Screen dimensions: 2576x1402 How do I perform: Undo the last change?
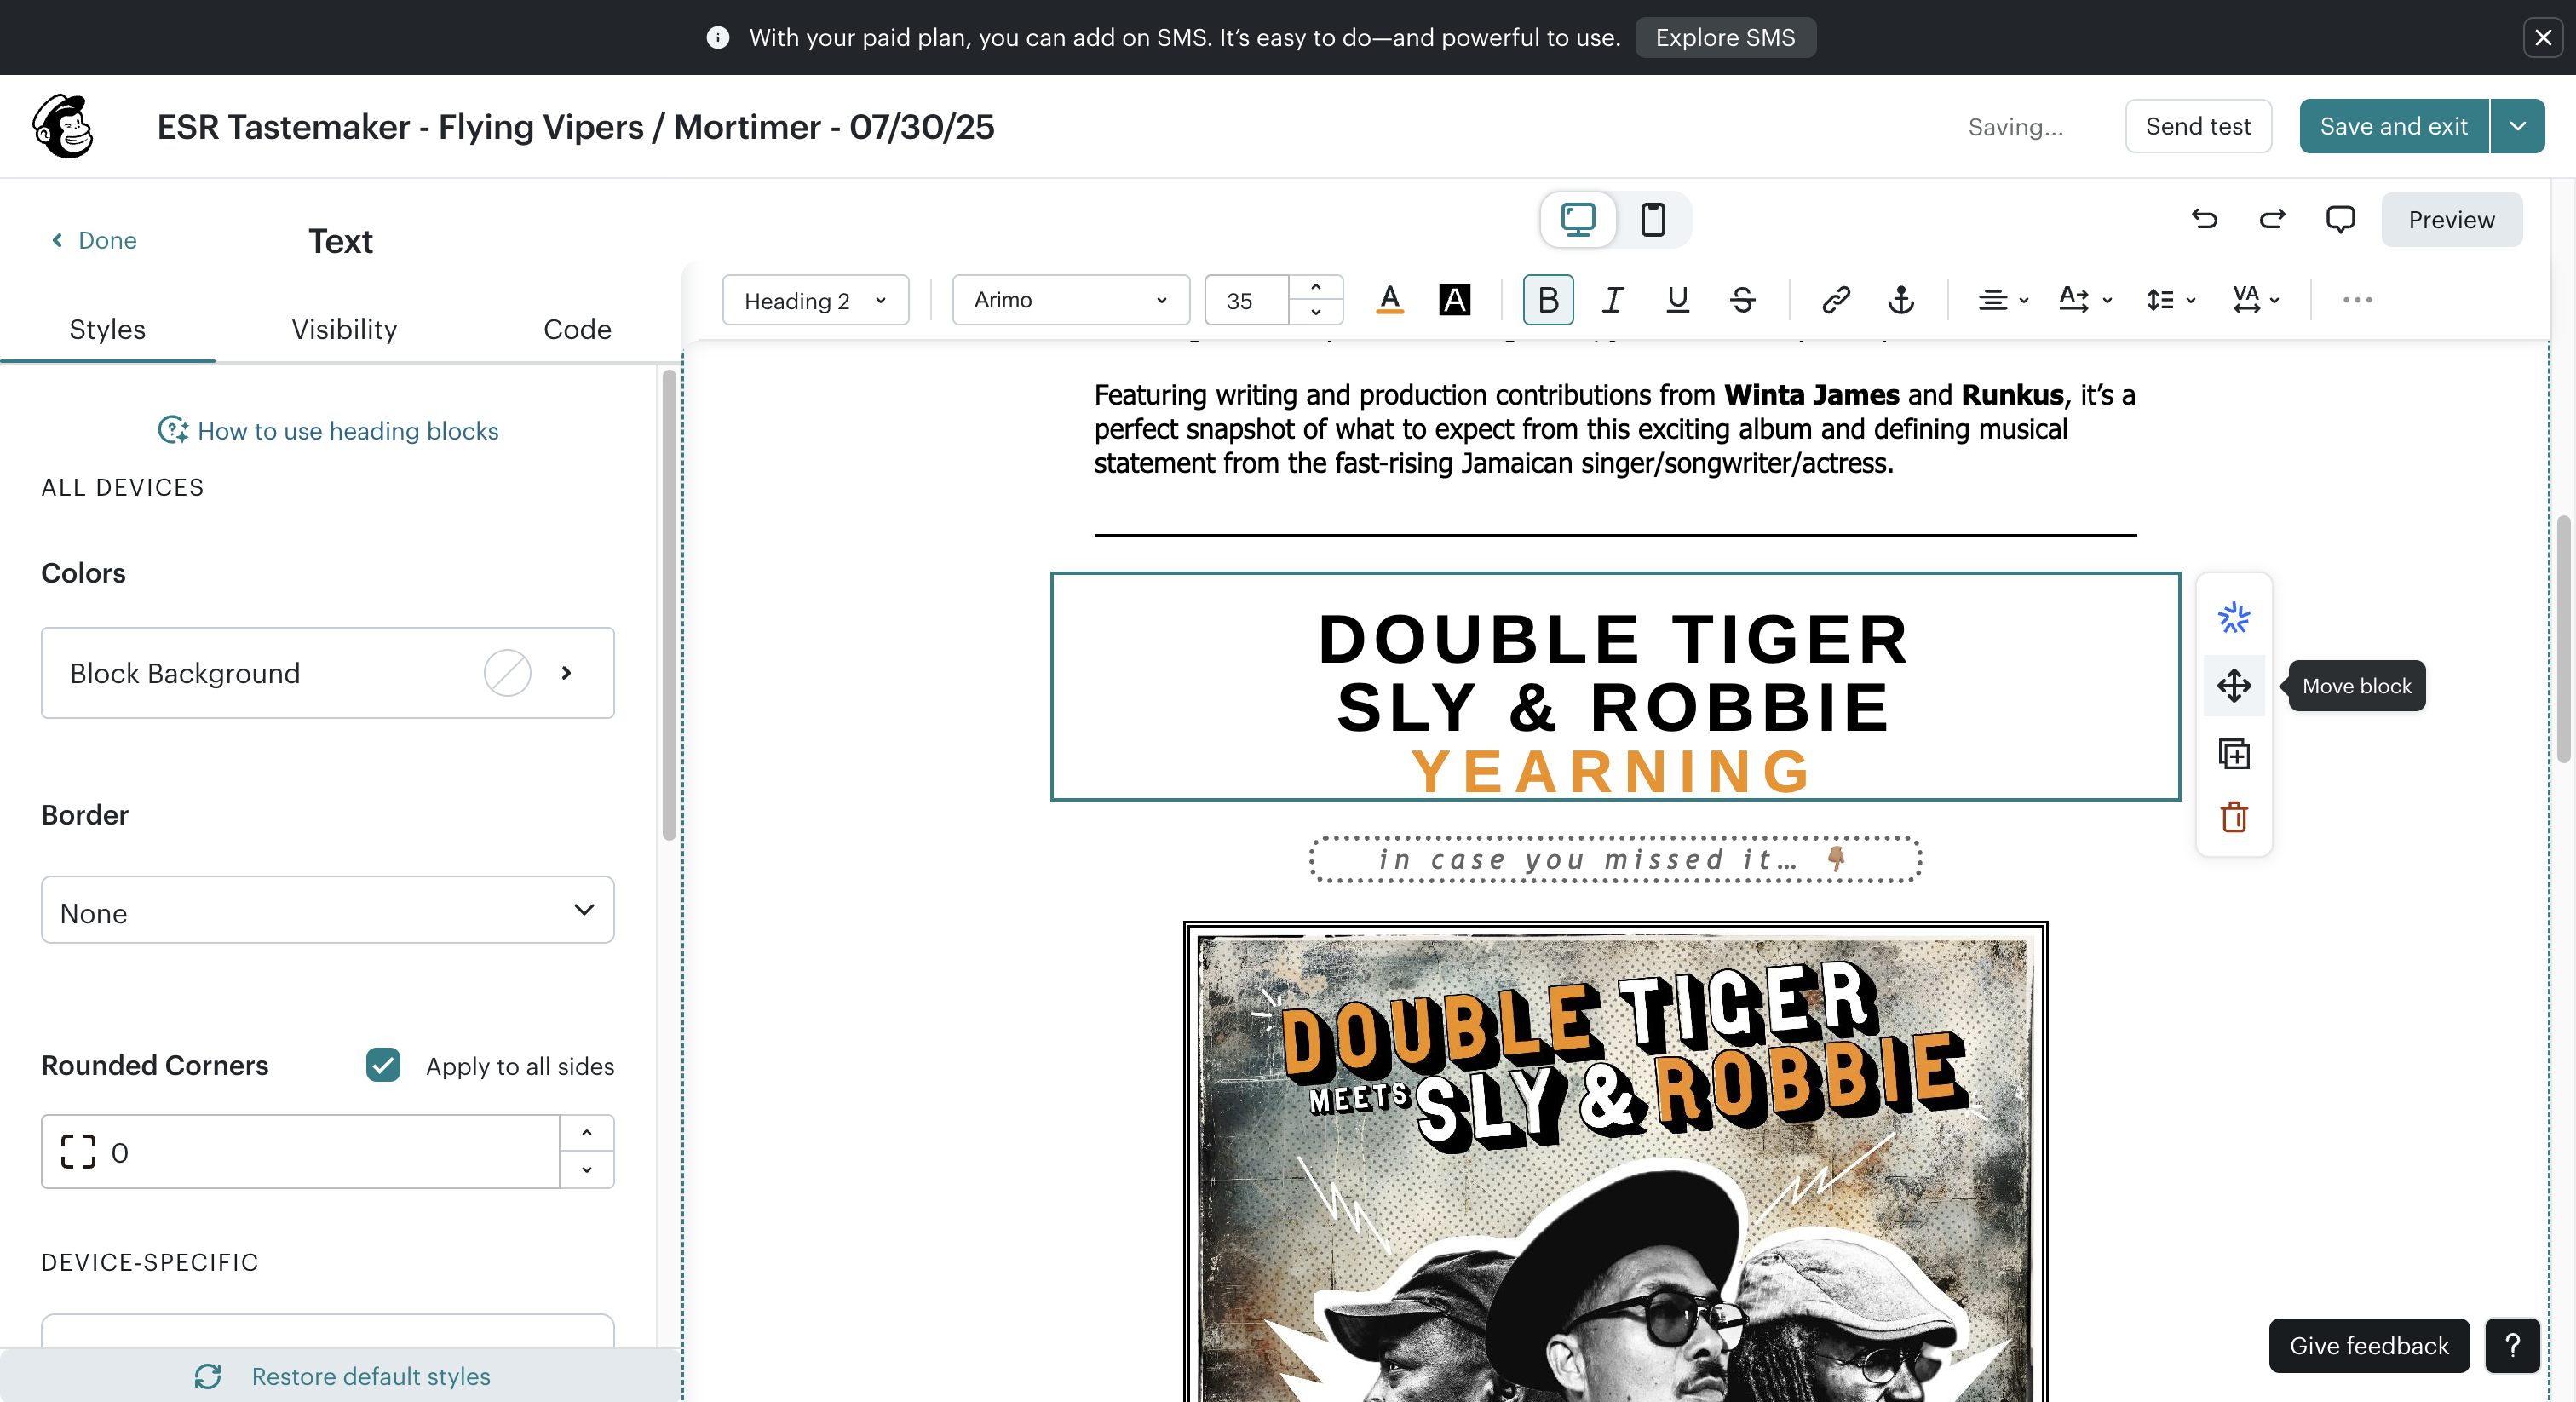click(x=2204, y=219)
